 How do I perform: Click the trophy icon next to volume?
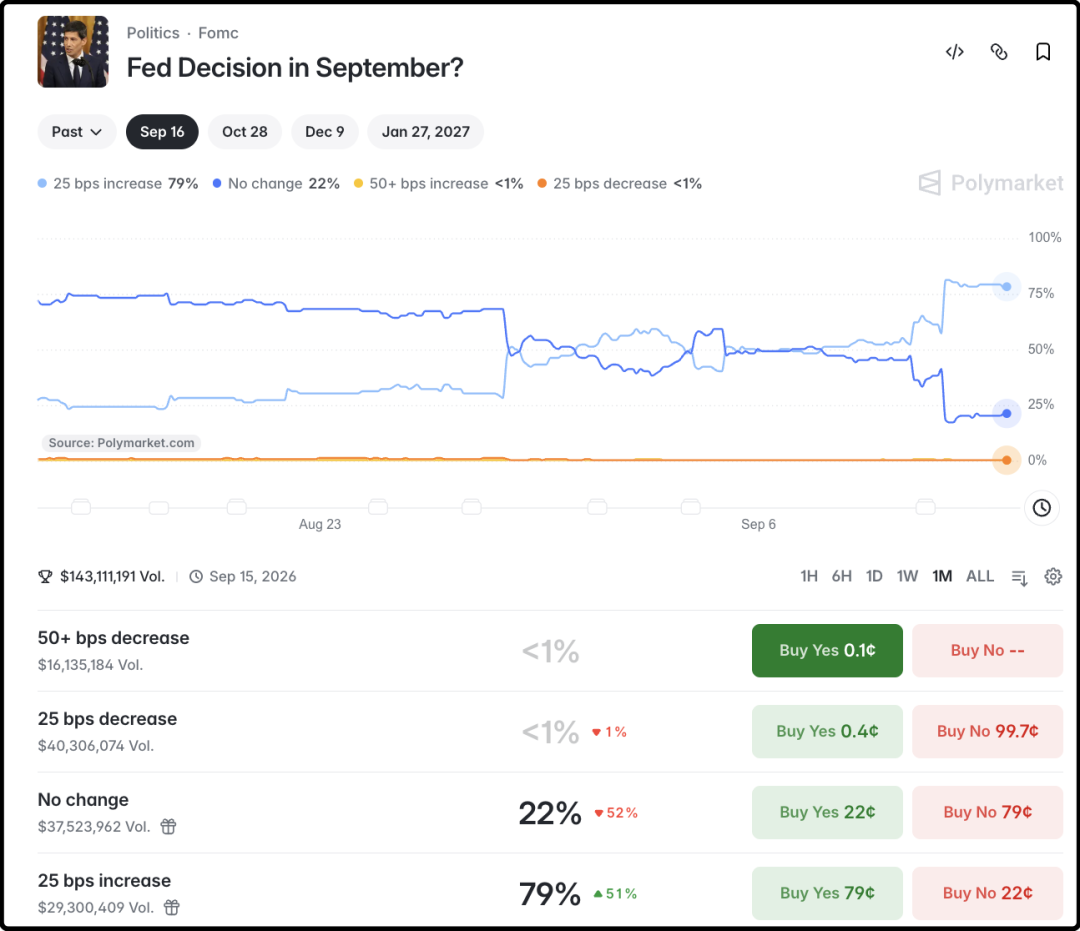pyautogui.click(x=45, y=577)
